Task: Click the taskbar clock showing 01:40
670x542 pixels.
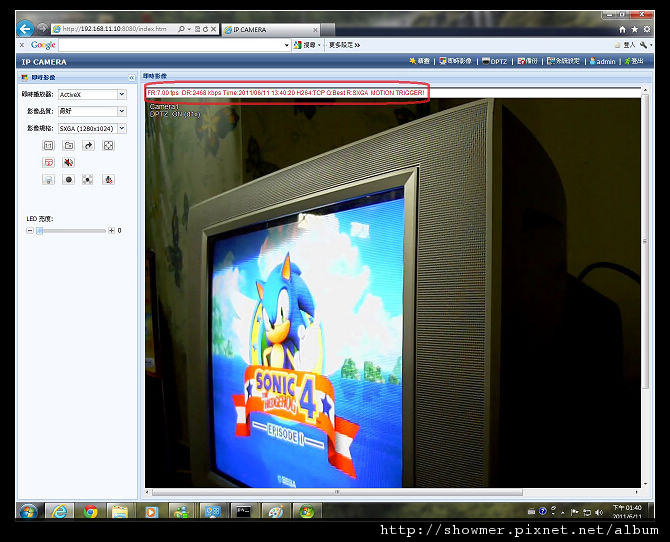Action: point(627,512)
